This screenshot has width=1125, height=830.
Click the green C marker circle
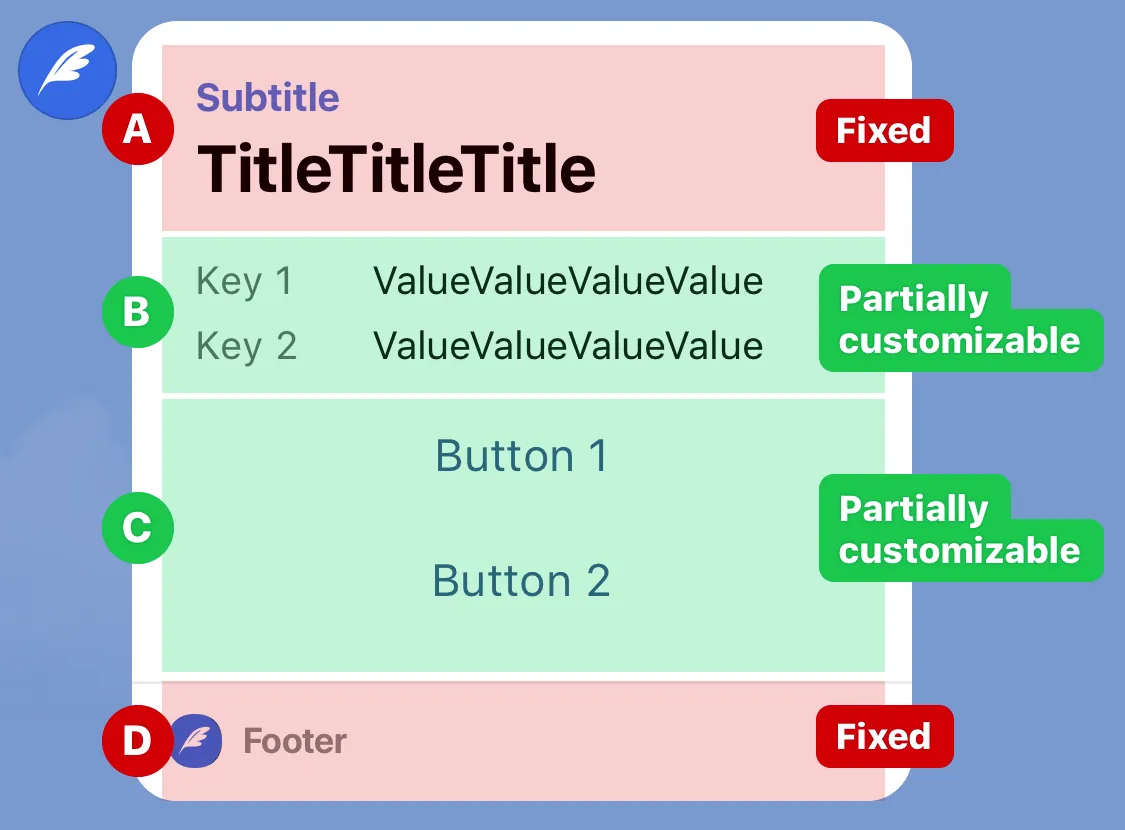pyautogui.click(x=138, y=528)
